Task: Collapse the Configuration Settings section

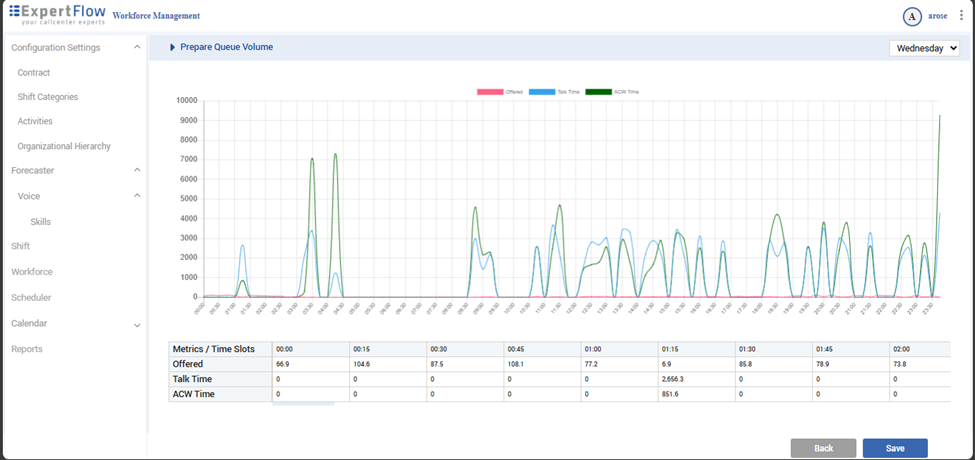Action: 137,47
